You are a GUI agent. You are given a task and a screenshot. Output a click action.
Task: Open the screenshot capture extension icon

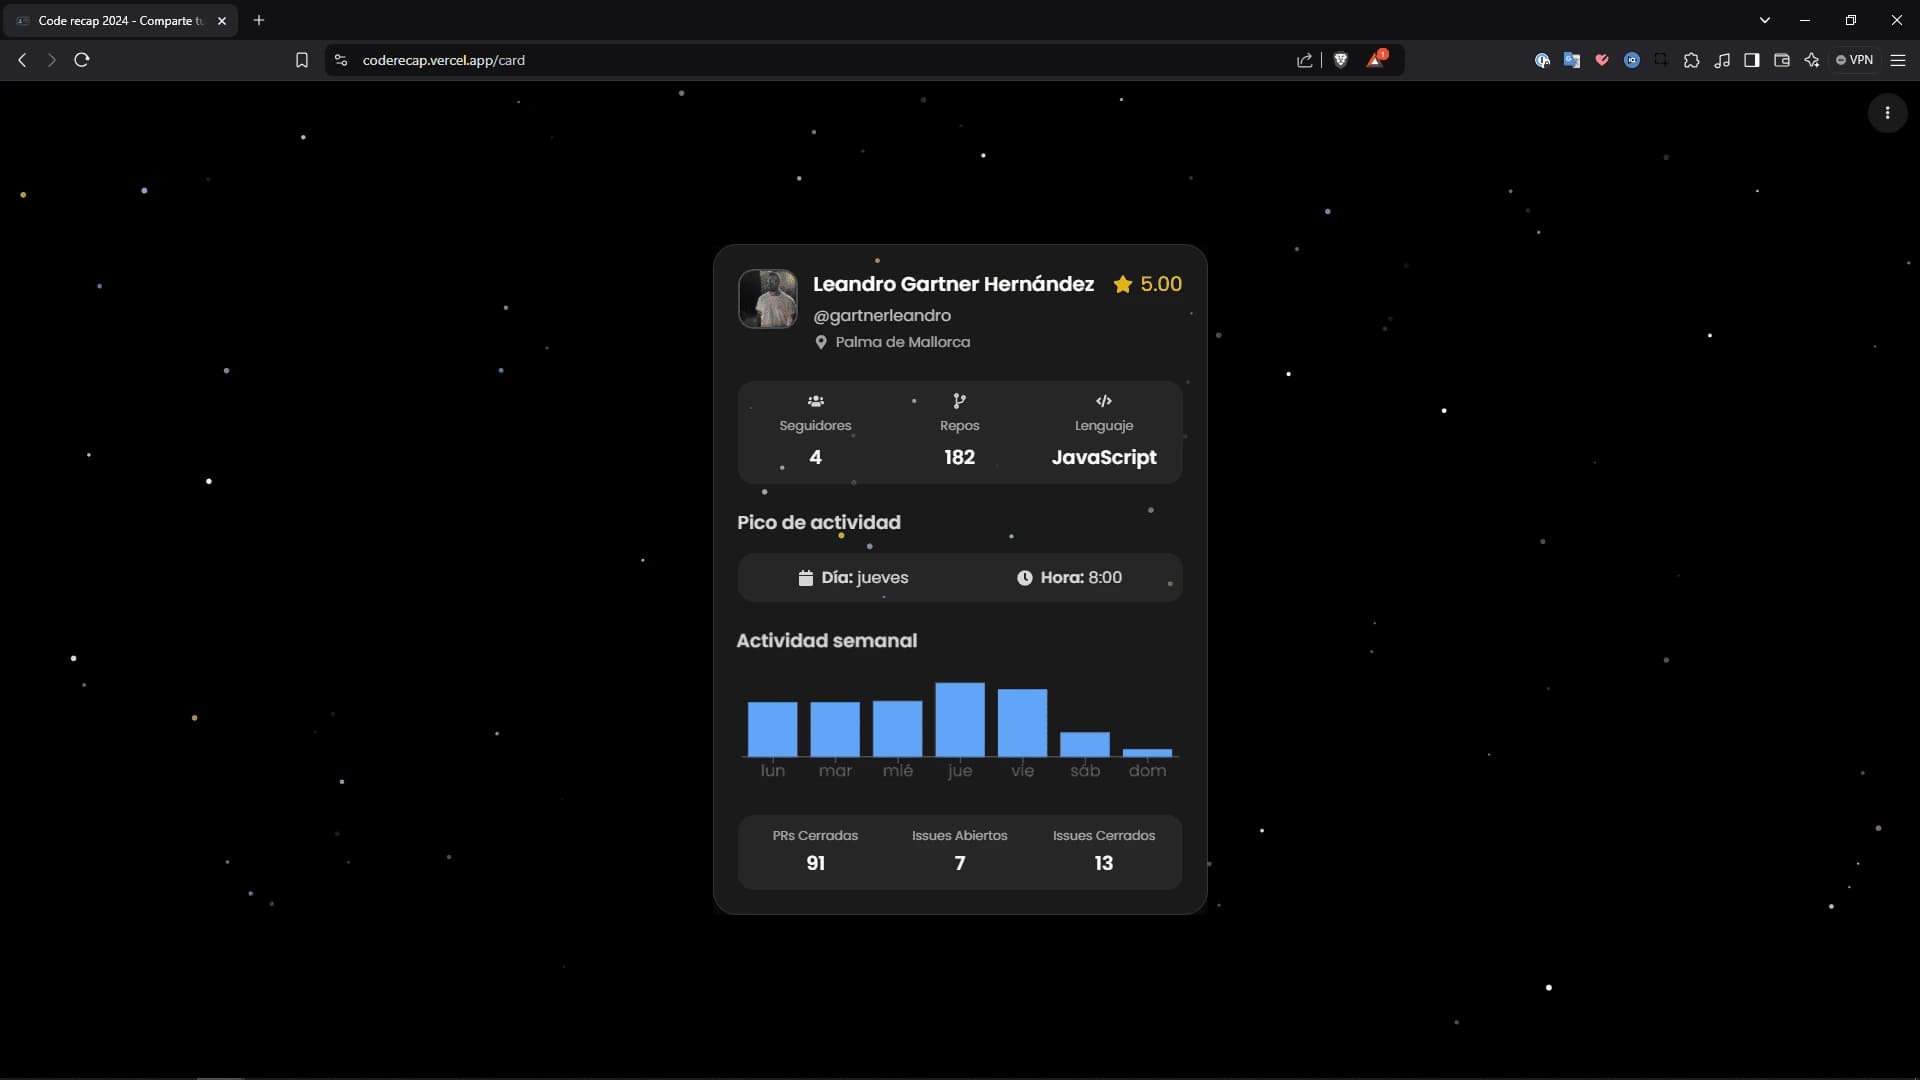pyautogui.click(x=1661, y=60)
